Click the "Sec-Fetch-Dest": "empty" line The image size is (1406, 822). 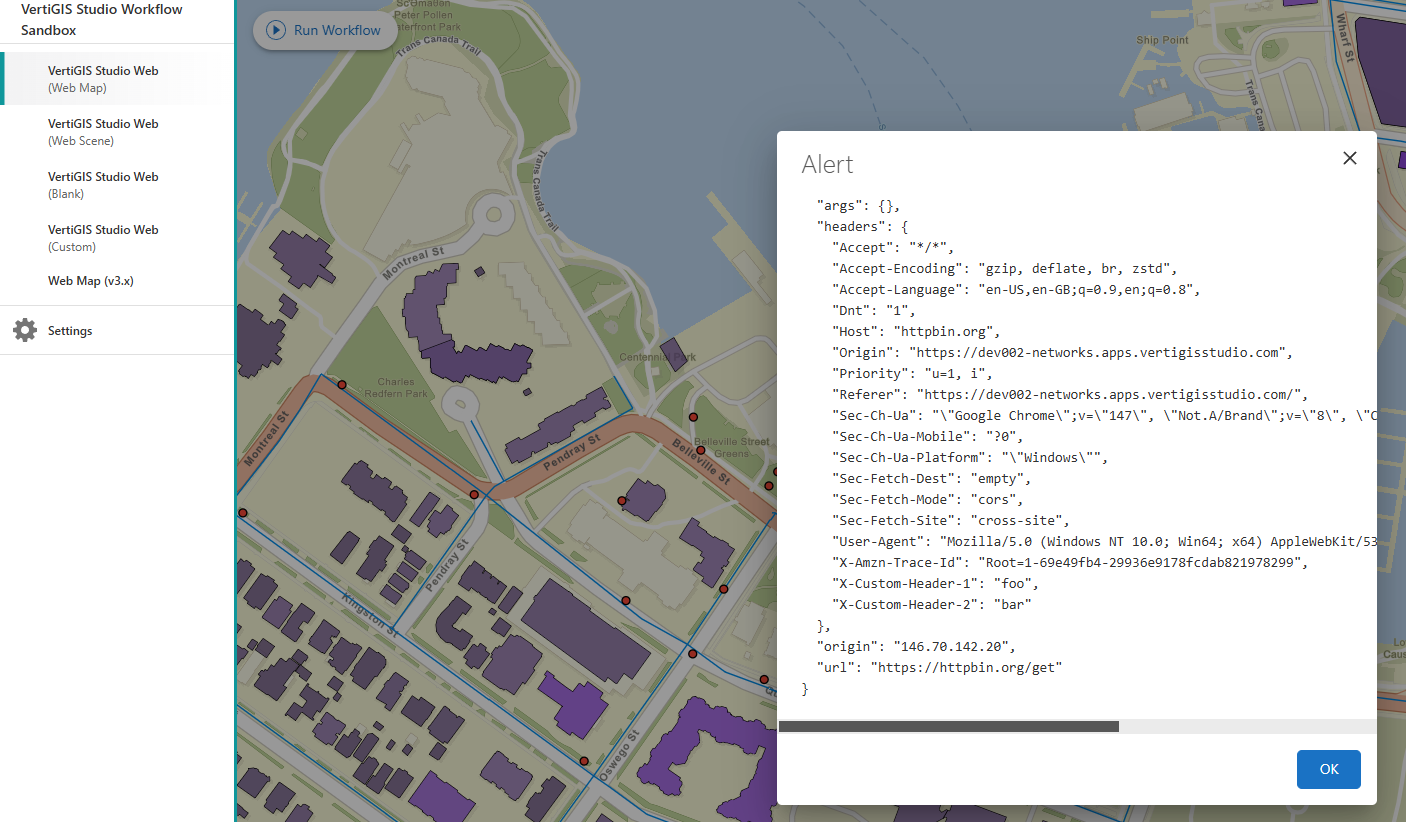click(932, 478)
